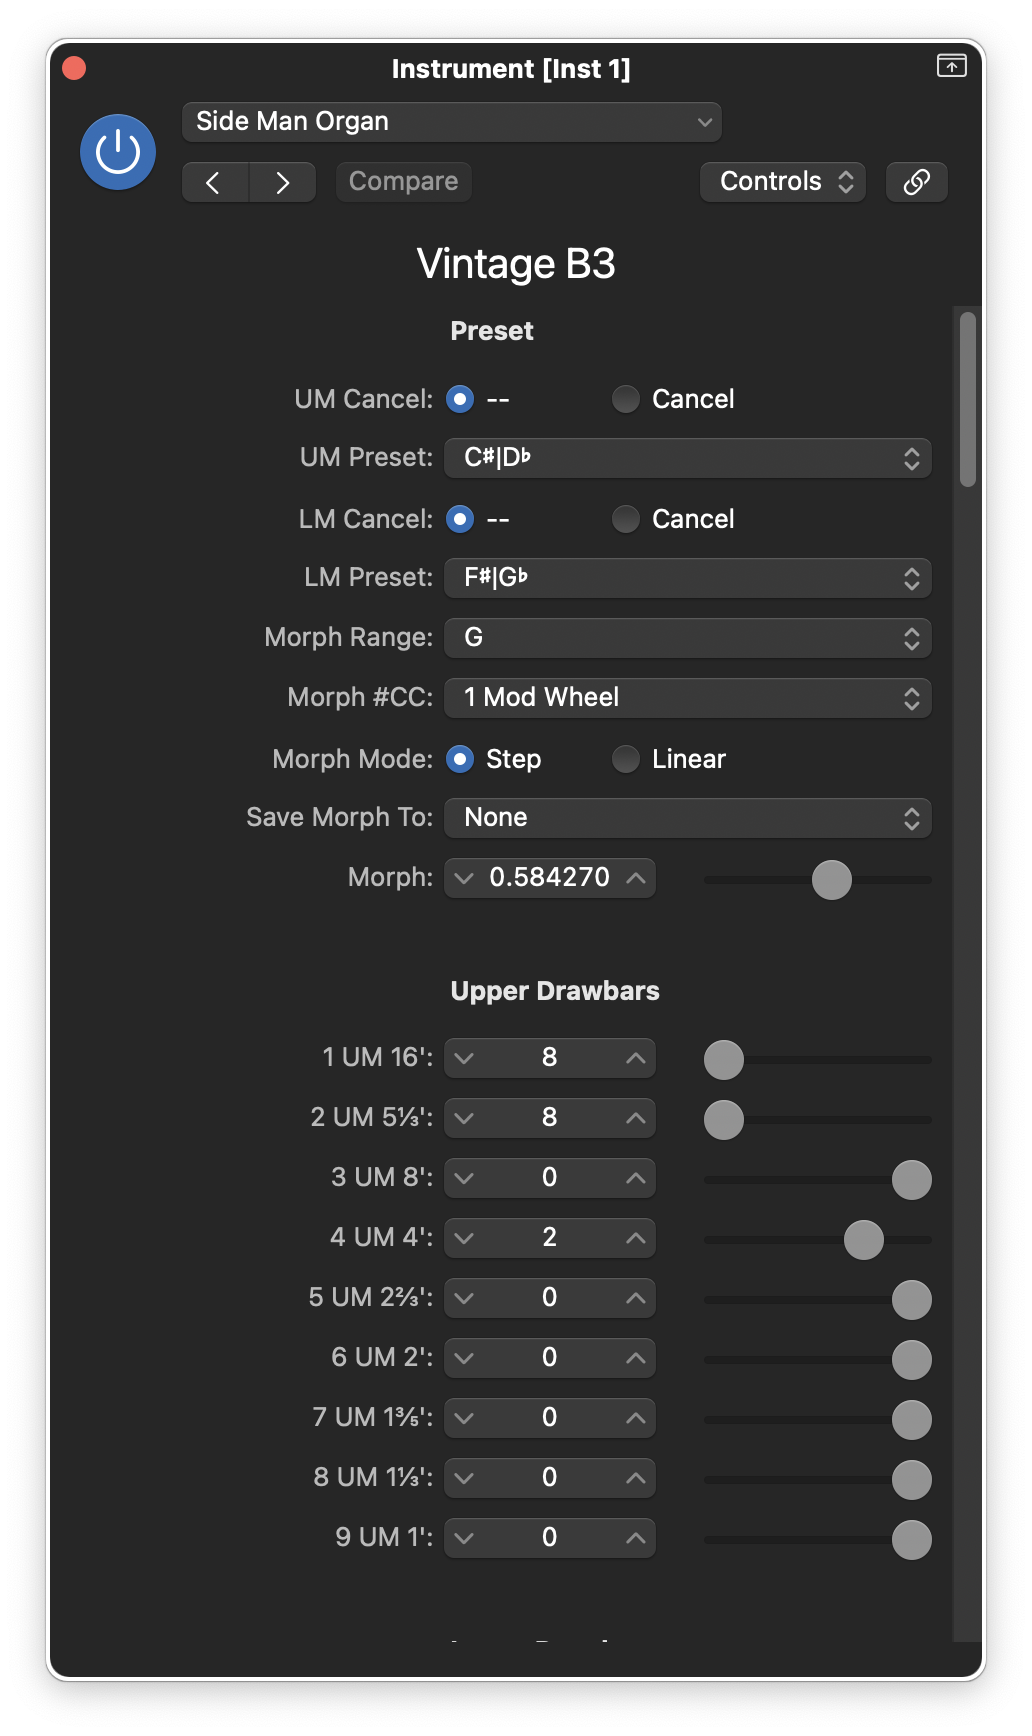Screen dimensions: 1032x1736
Task: Click the 1 UM 16' drawbar slider thumb
Action: [x=724, y=1060]
